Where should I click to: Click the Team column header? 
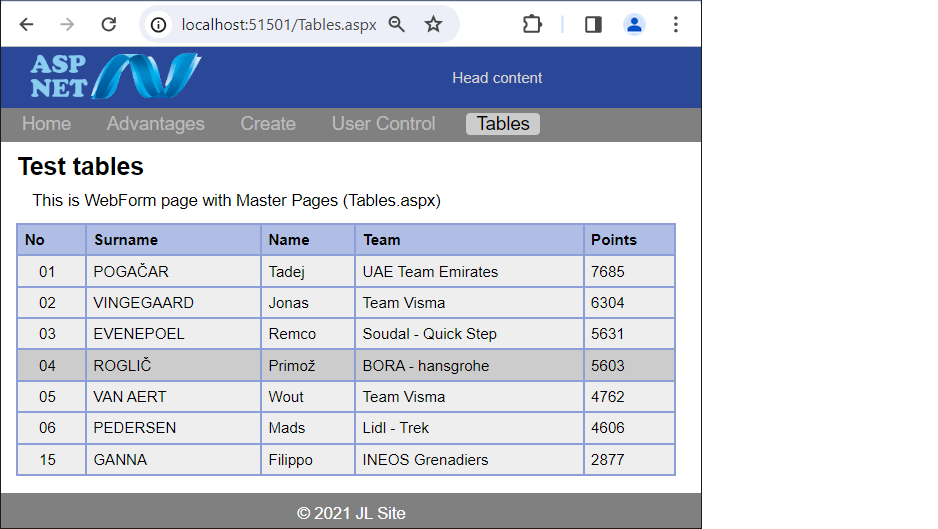470,240
